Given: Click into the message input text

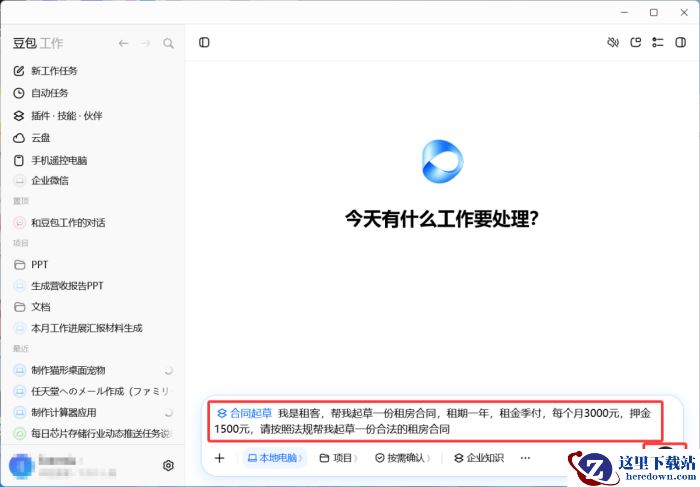Looking at the screenshot, I should click(435, 421).
